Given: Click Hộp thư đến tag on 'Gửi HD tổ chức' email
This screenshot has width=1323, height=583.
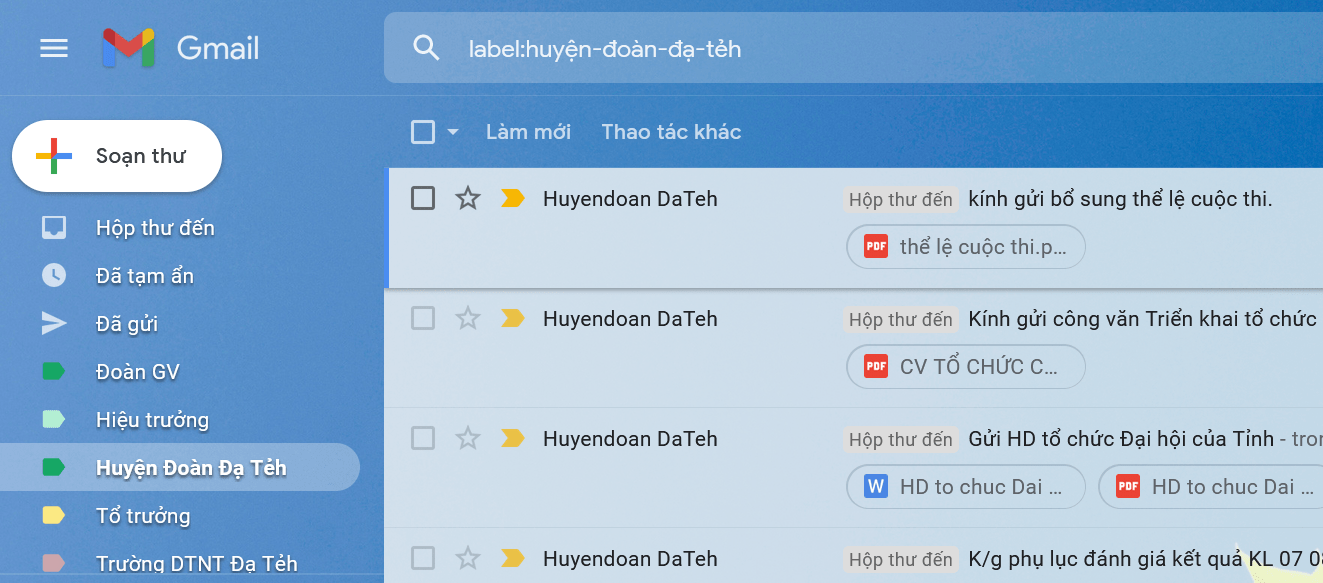Looking at the screenshot, I should click(x=900, y=439).
